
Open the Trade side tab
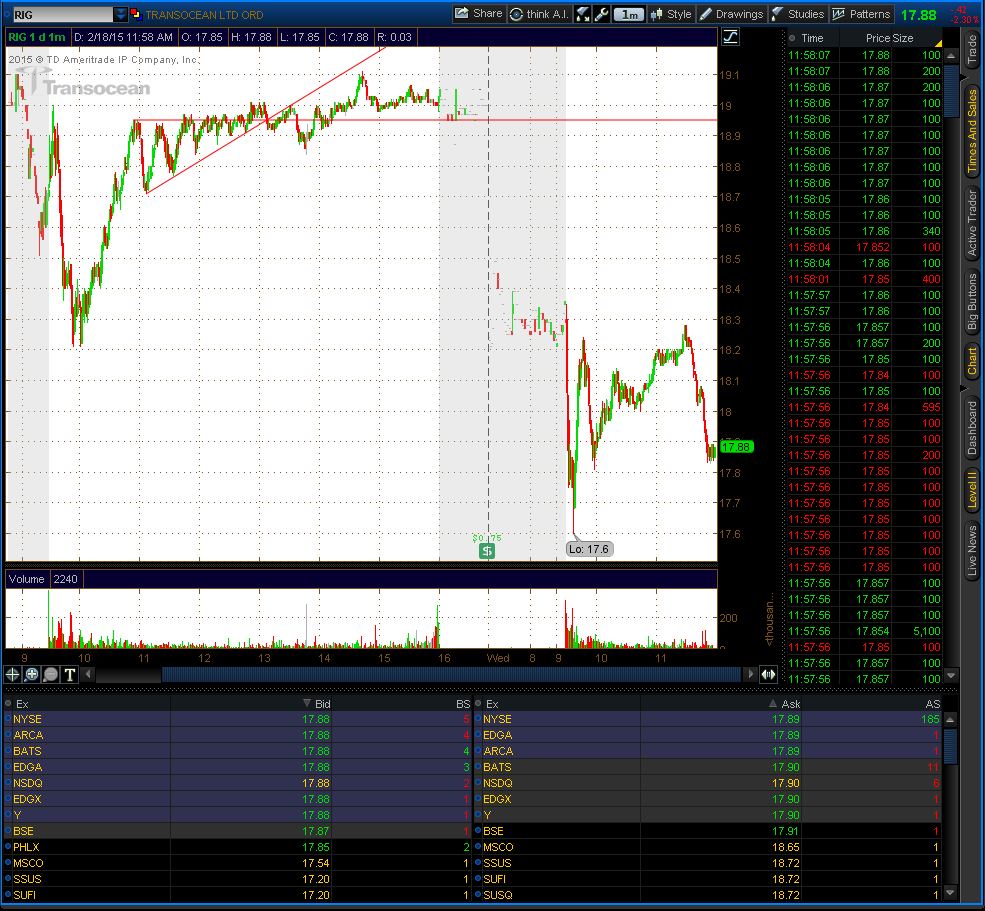[x=972, y=50]
